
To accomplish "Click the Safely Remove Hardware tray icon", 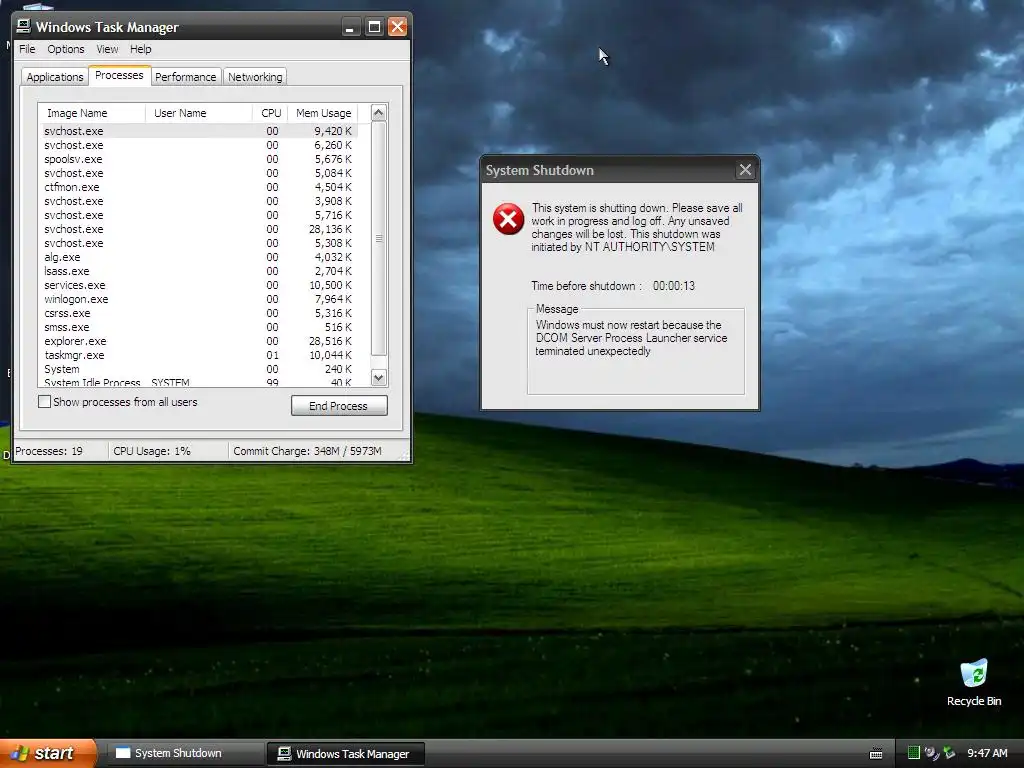I will 949,753.
